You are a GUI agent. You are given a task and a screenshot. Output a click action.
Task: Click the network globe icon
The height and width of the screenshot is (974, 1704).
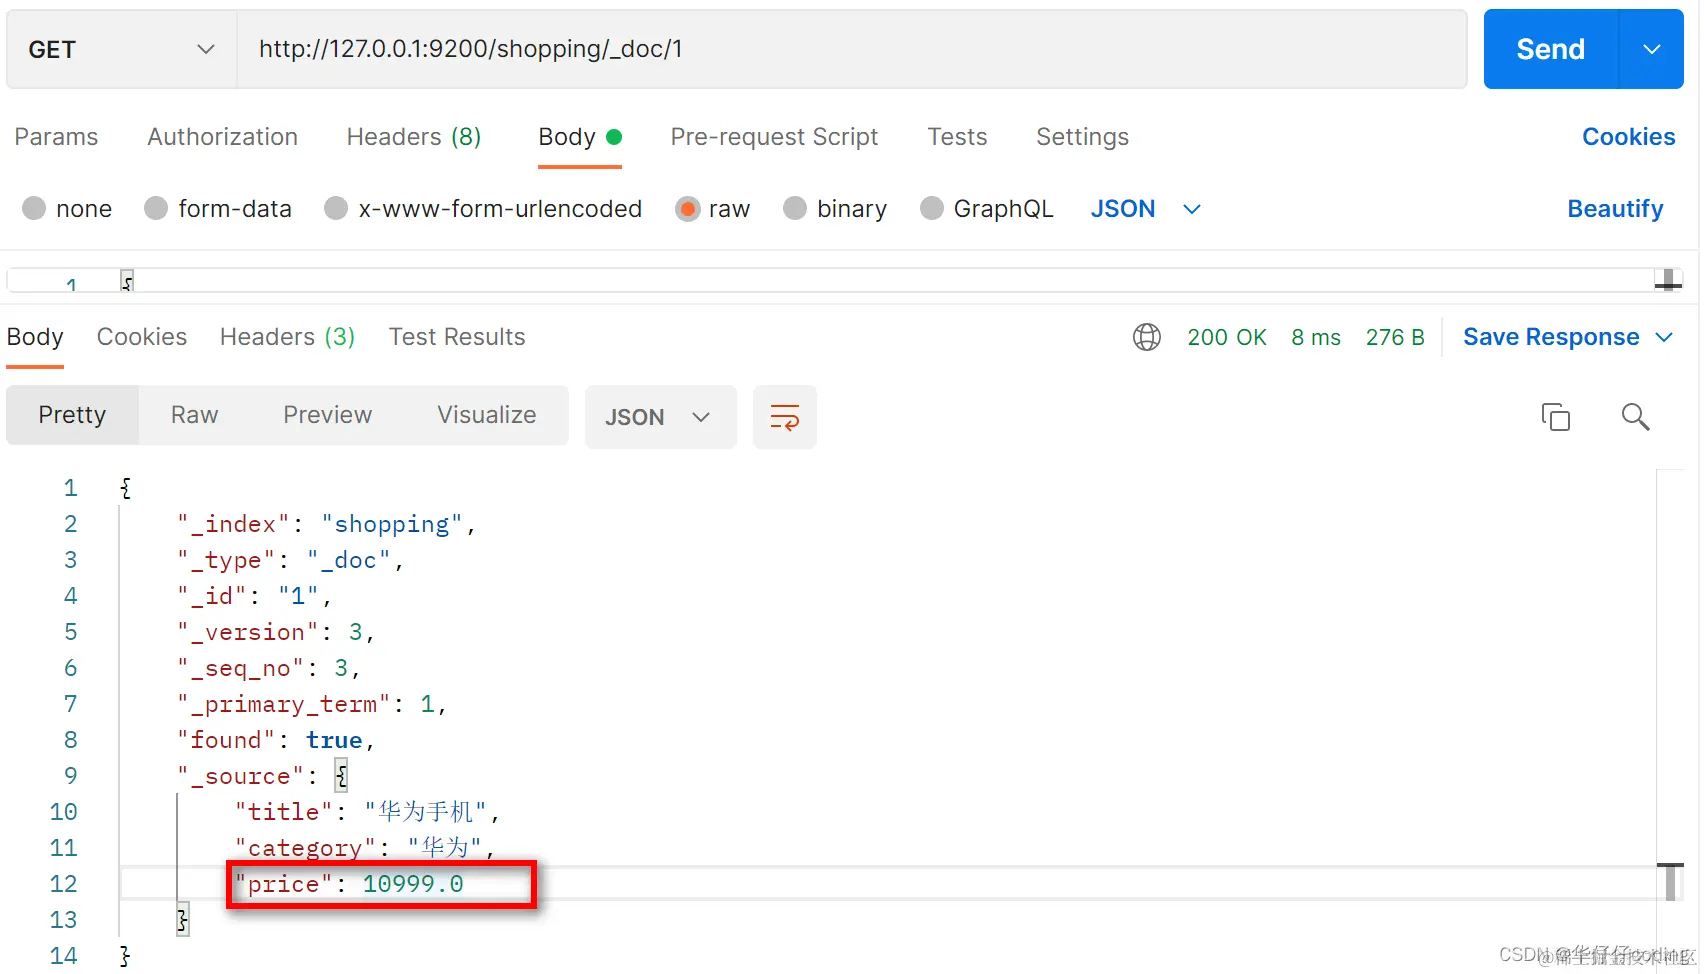coord(1147,337)
